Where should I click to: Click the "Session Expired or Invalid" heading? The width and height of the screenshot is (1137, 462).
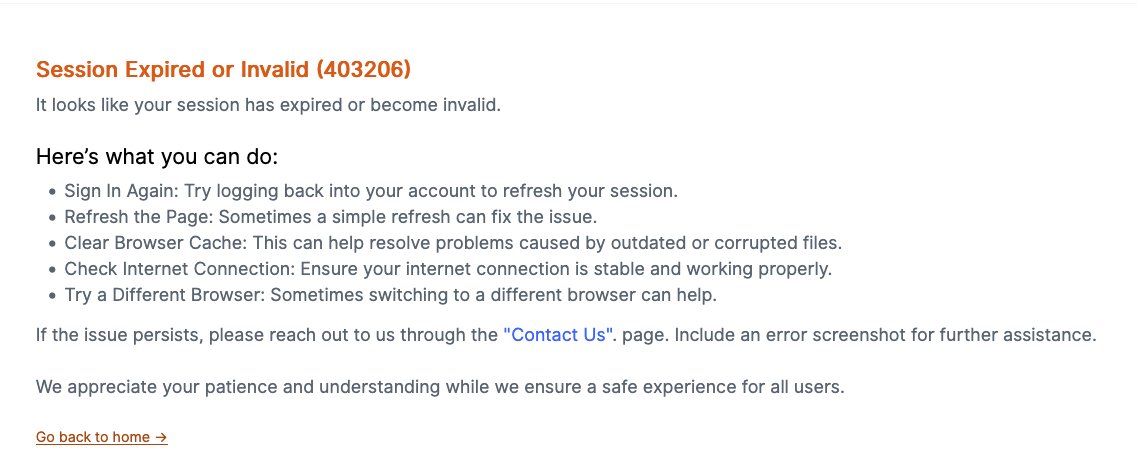click(173, 70)
